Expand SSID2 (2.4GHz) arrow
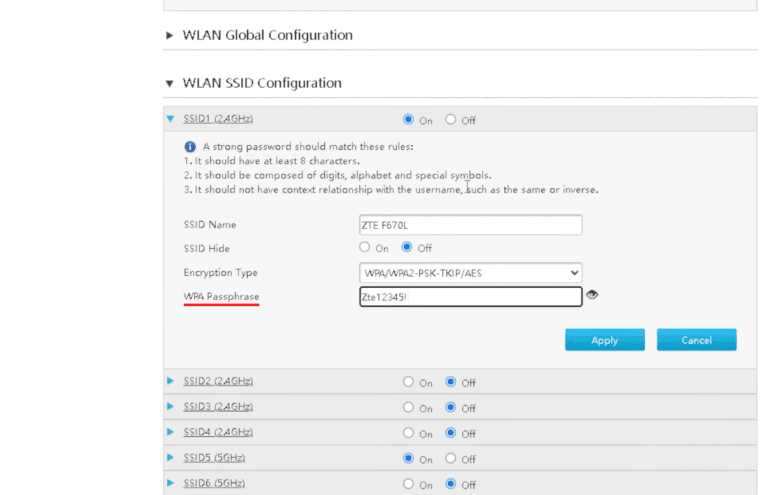Screen dimensions: 768x495 (170, 381)
